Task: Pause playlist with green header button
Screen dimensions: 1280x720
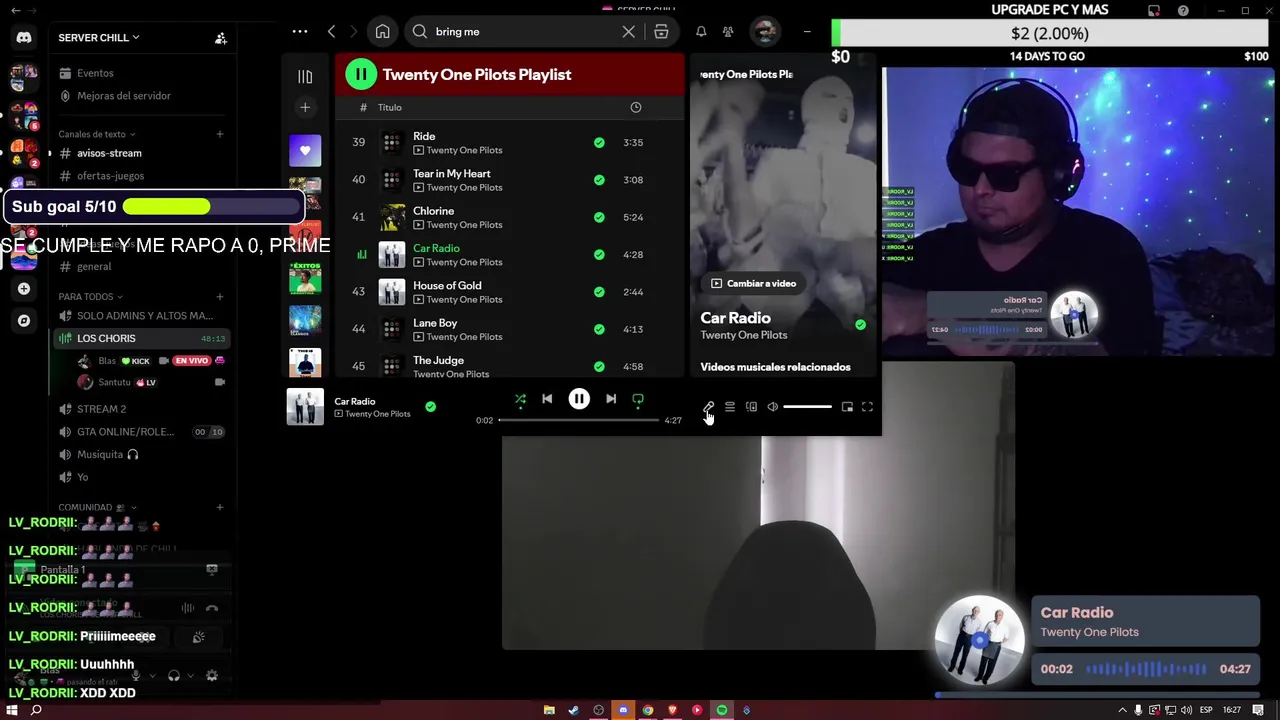Action: (x=360, y=74)
